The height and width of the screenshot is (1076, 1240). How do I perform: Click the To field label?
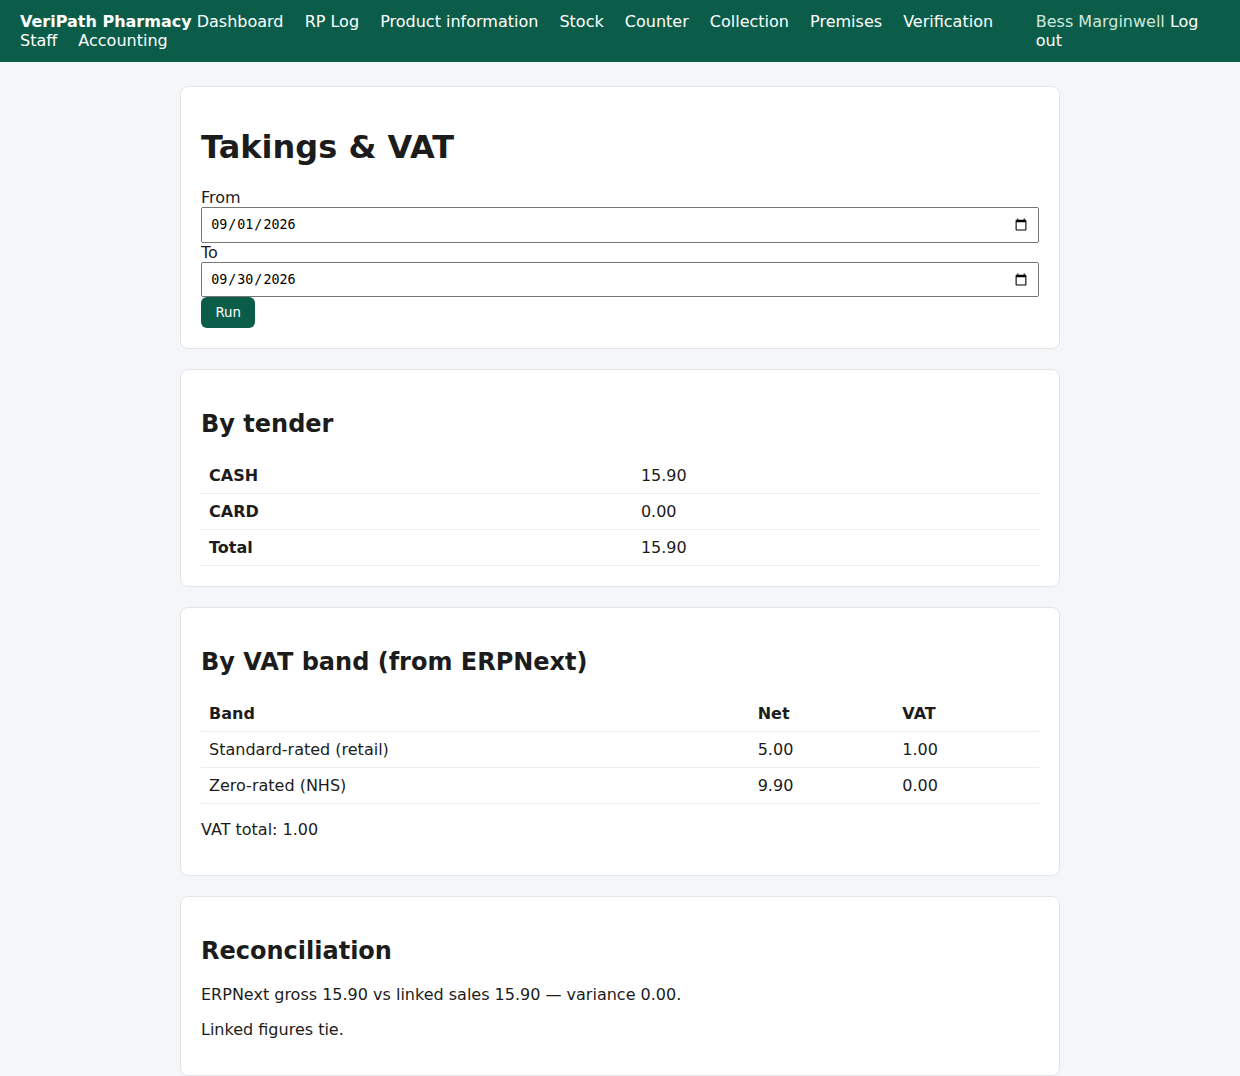click(209, 253)
